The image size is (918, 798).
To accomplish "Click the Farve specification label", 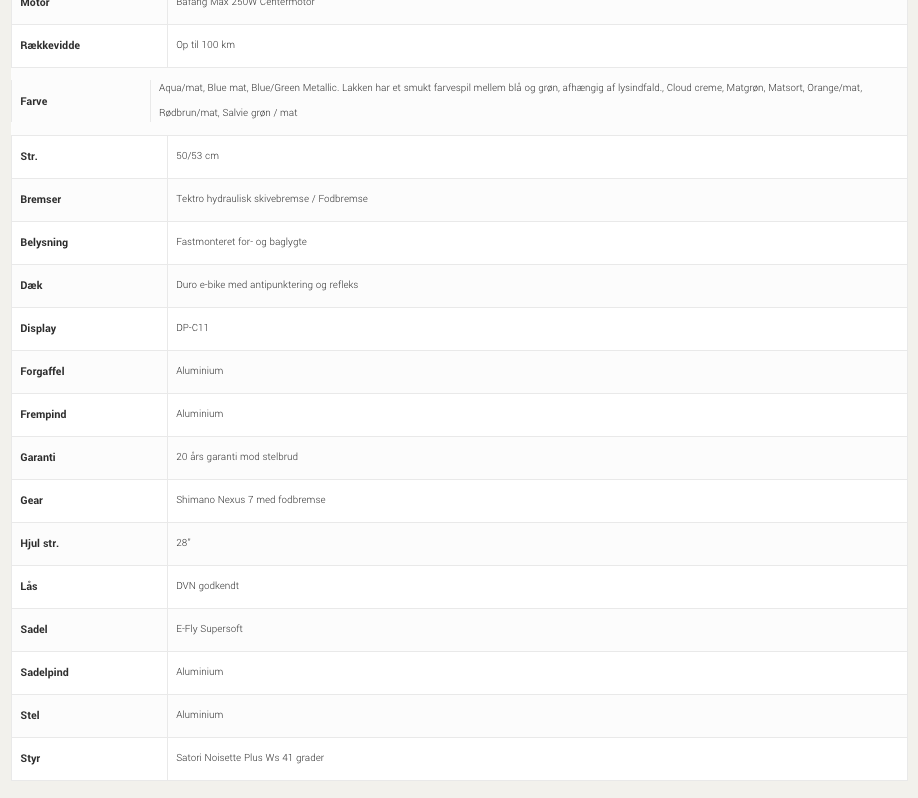I will 34,101.
